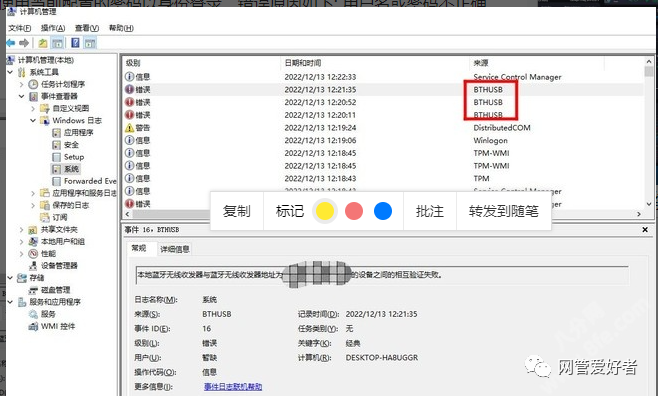Close the event detail pane
Screen dimensions: 658x396
[x=645, y=229]
